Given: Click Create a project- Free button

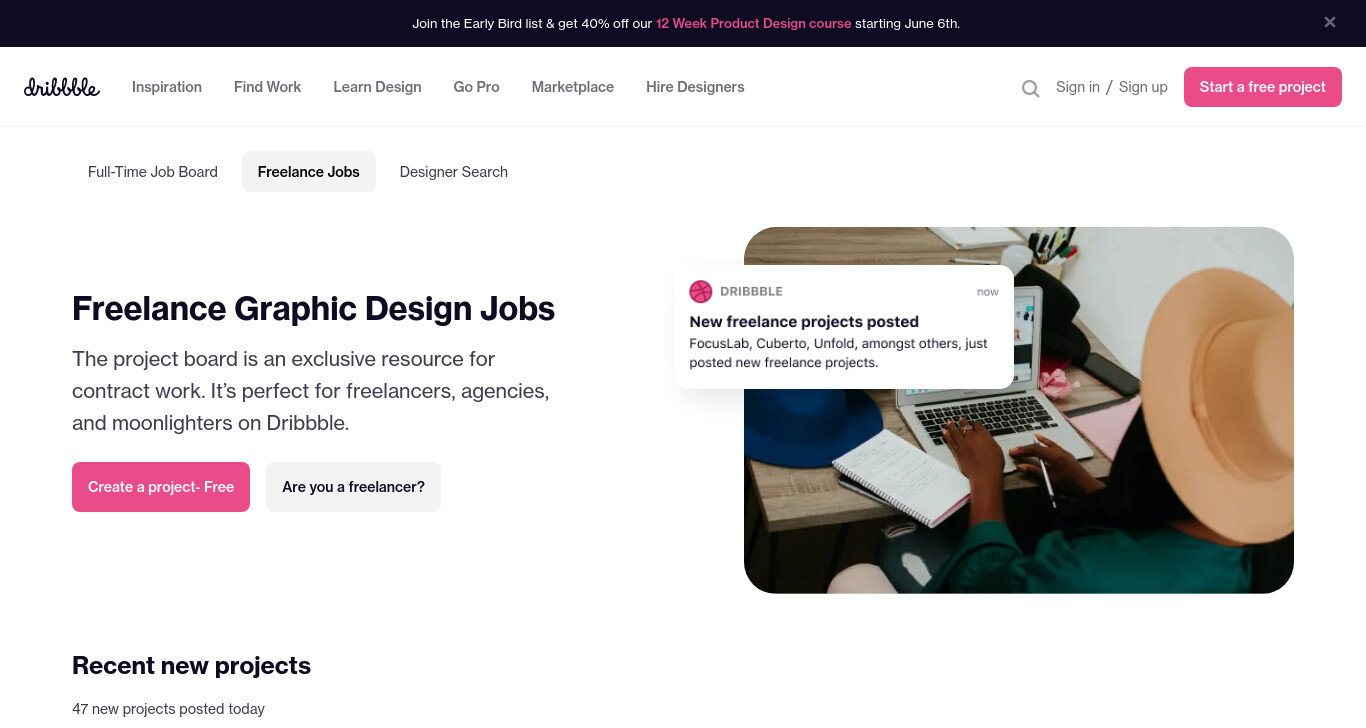Looking at the screenshot, I should [x=161, y=487].
